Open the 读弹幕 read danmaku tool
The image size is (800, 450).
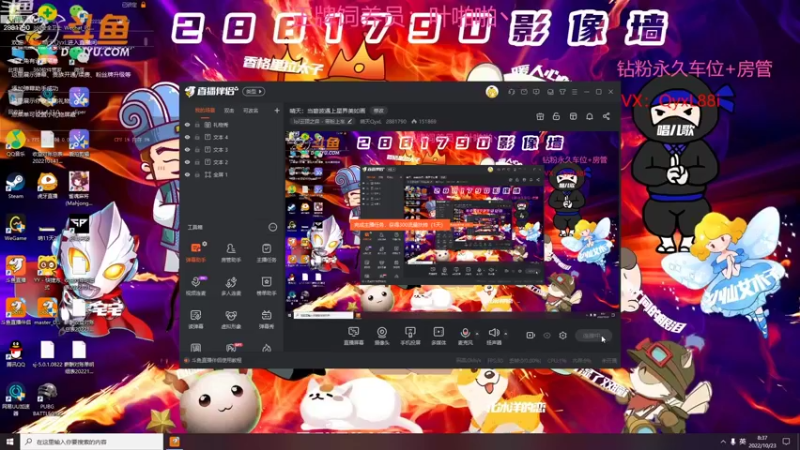click(x=195, y=319)
